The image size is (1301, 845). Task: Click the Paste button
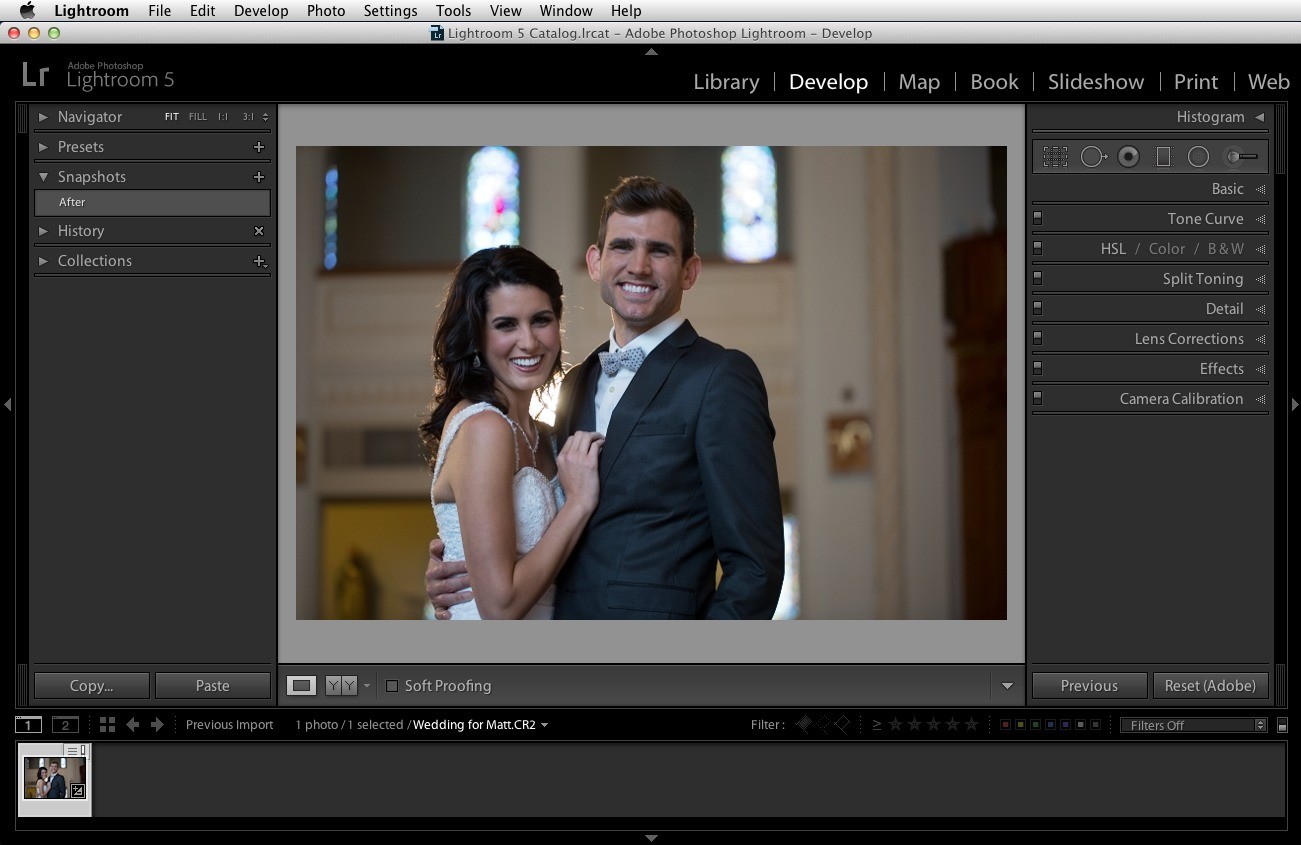pyautogui.click(x=213, y=686)
